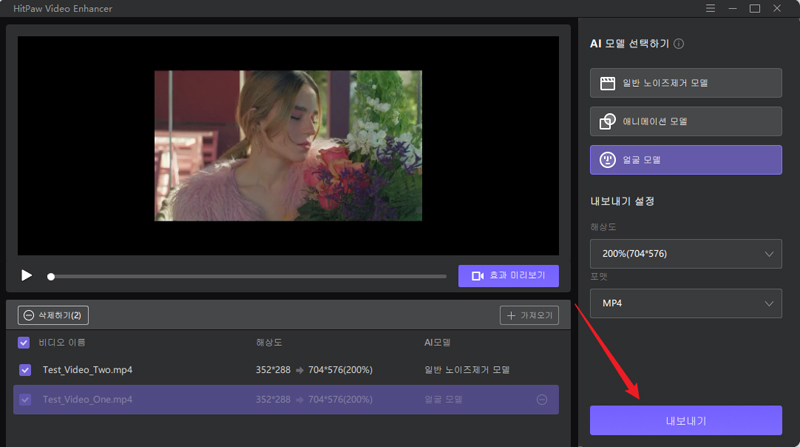The width and height of the screenshot is (800, 447).
Task: Select the face model (얼굴 모델)
Action: pyautogui.click(x=685, y=160)
